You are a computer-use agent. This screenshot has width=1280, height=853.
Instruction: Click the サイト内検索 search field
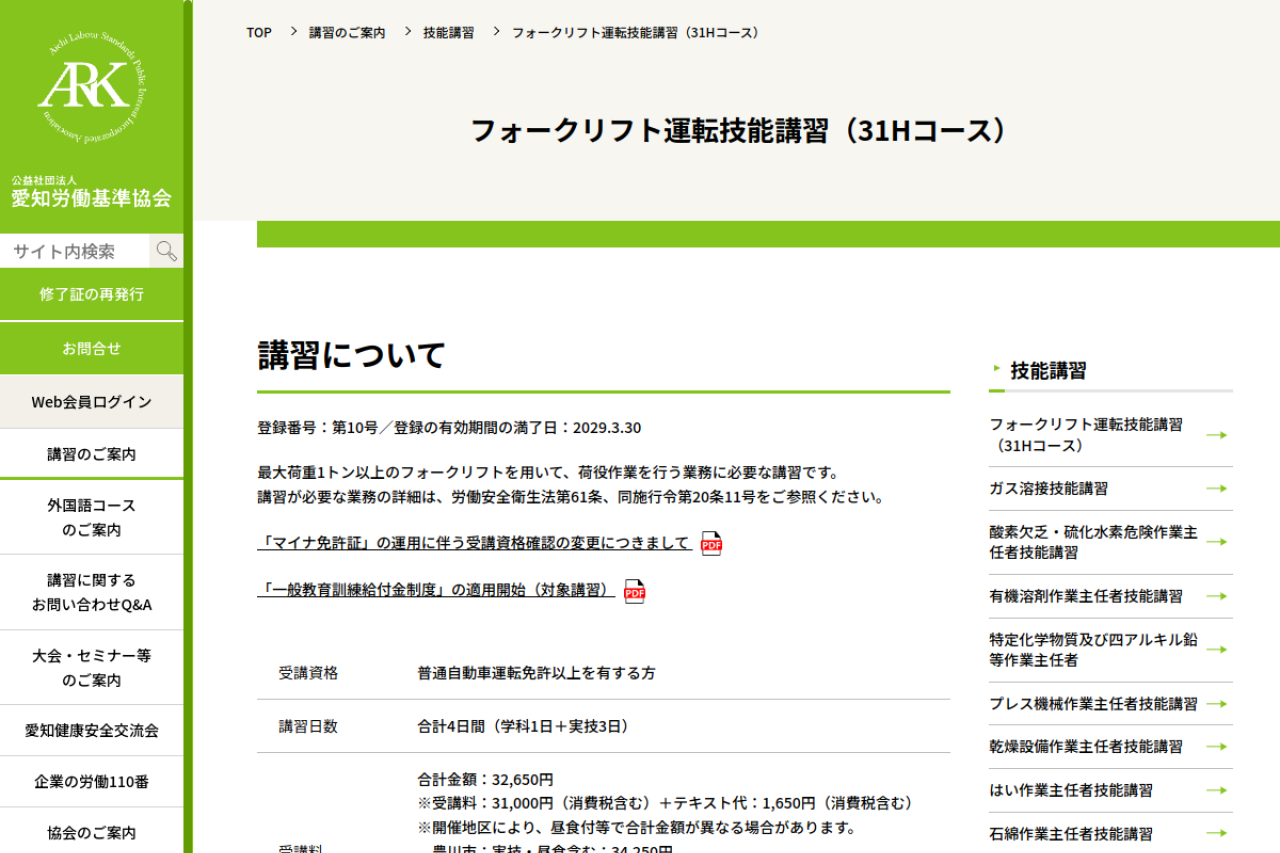pyautogui.click(x=75, y=251)
